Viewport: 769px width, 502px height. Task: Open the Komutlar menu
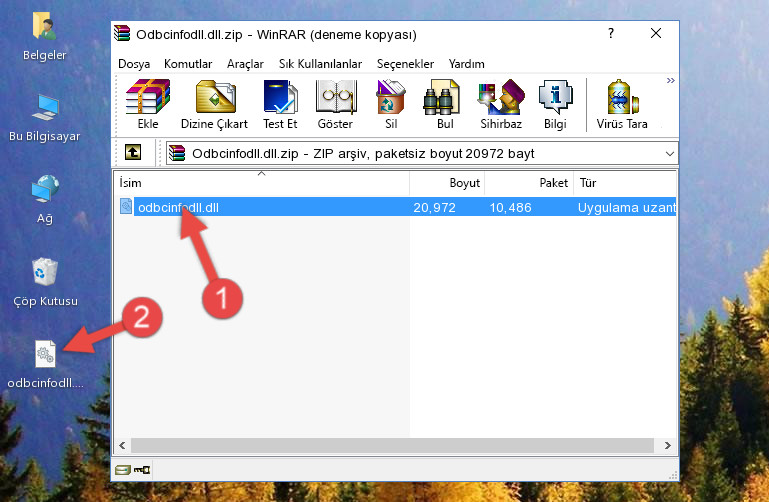pyautogui.click(x=188, y=64)
